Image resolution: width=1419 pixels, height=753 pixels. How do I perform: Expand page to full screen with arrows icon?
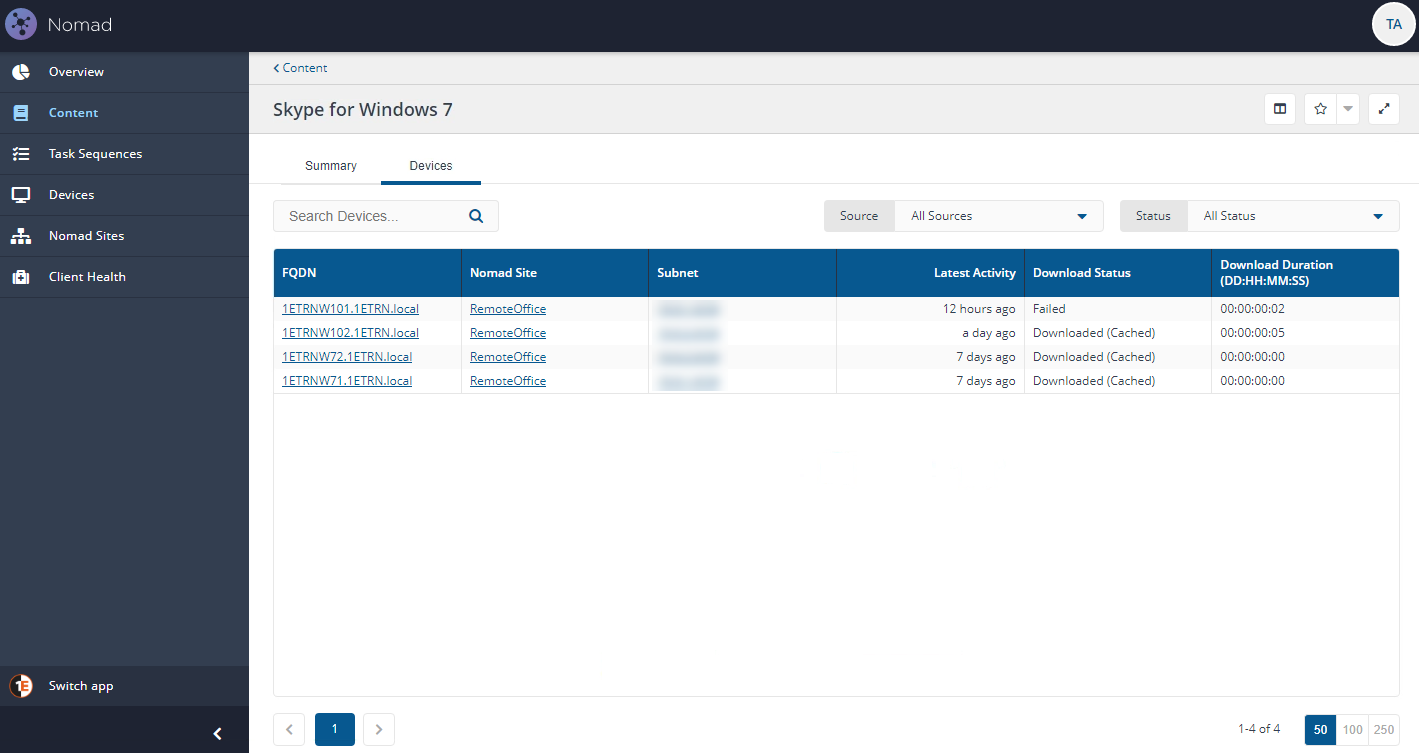pyautogui.click(x=1384, y=109)
